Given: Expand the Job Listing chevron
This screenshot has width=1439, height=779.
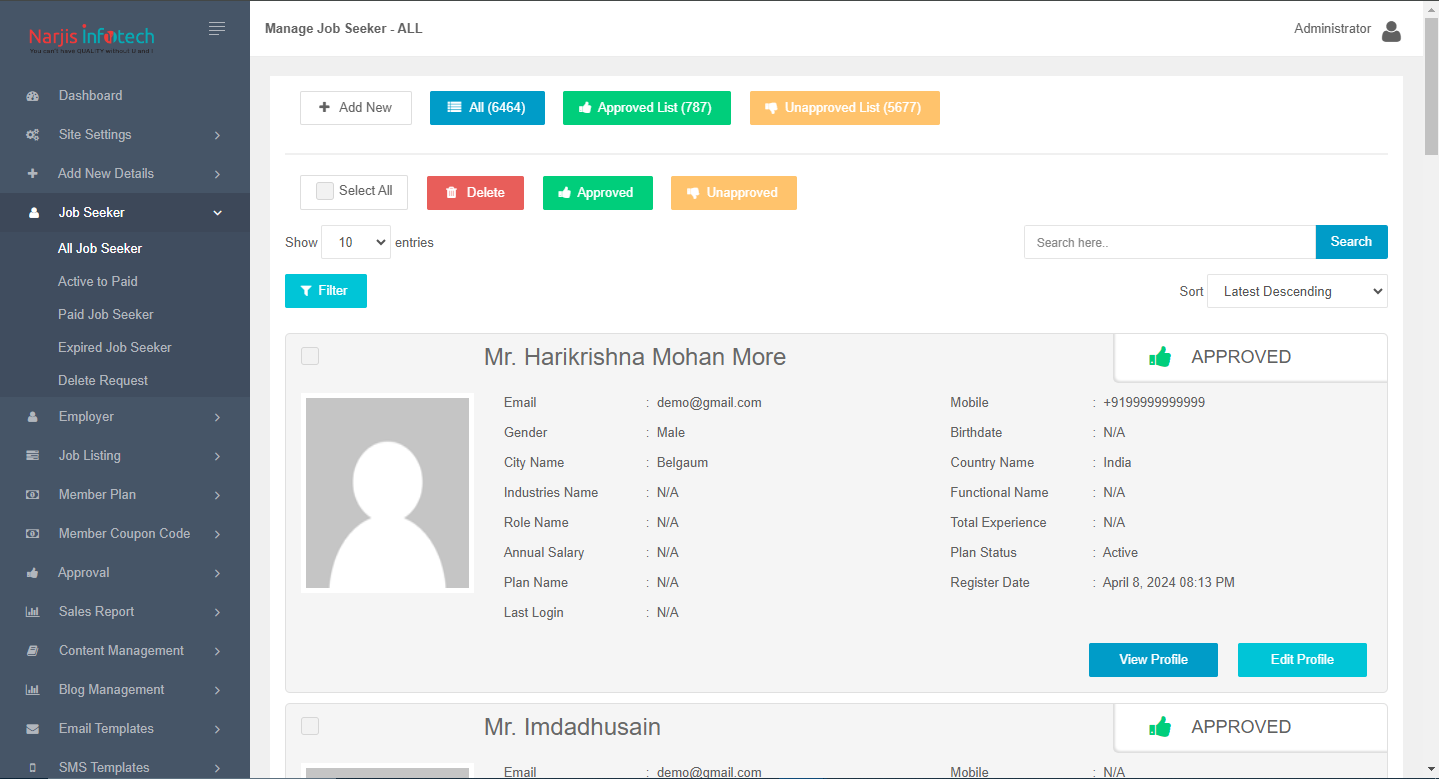Looking at the screenshot, I should point(217,456).
